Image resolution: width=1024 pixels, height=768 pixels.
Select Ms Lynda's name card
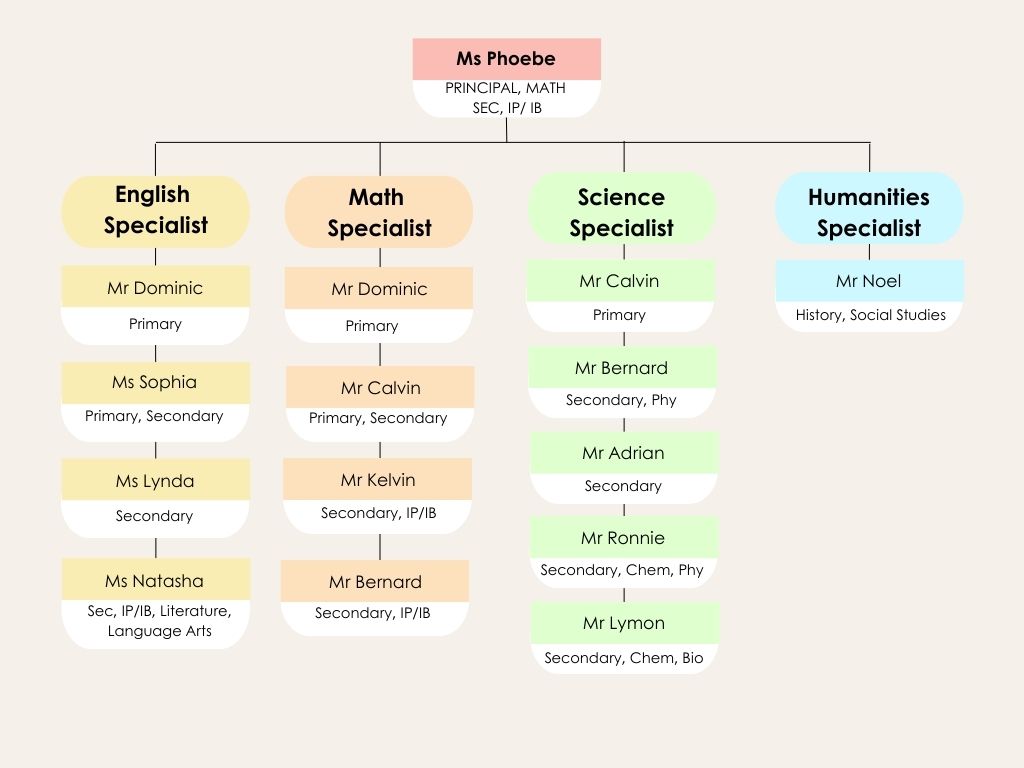tap(155, 498)
